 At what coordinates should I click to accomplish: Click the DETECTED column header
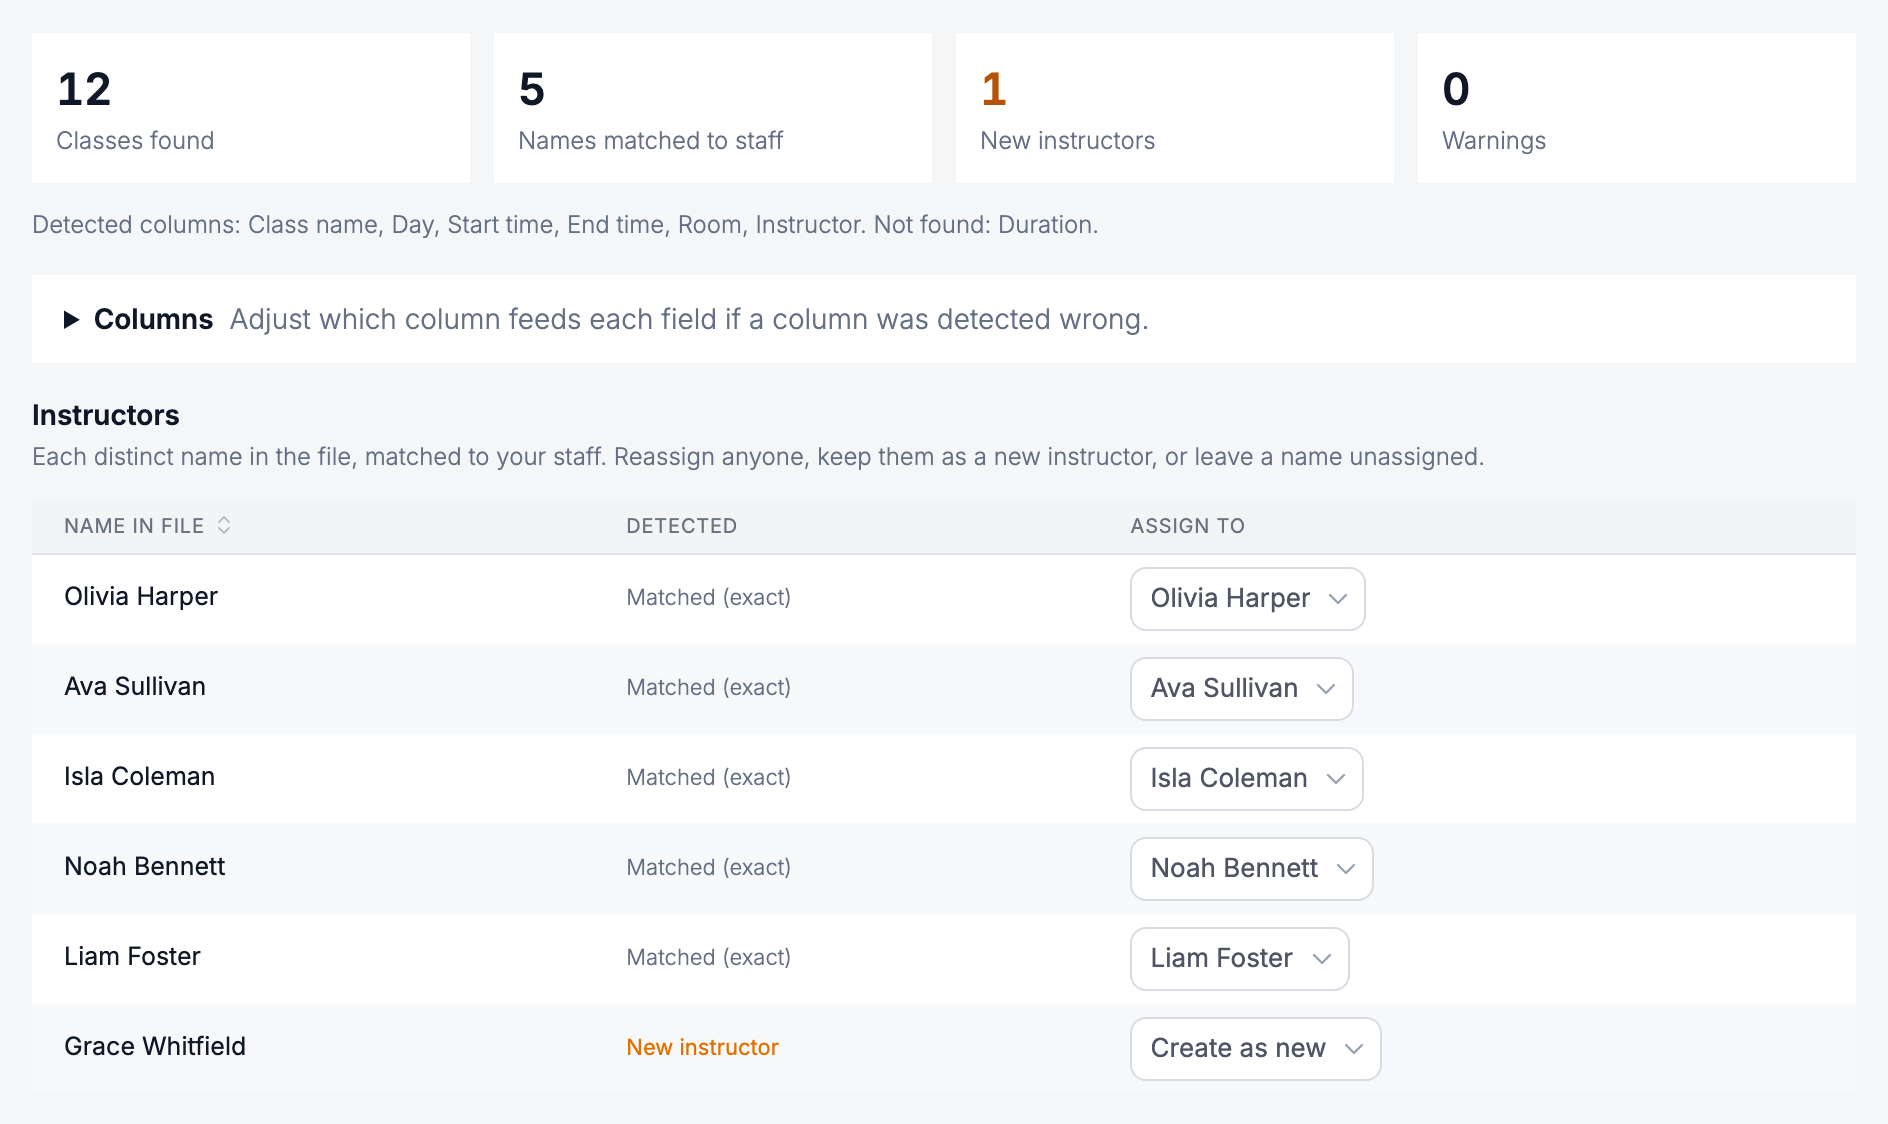point(681,526)
